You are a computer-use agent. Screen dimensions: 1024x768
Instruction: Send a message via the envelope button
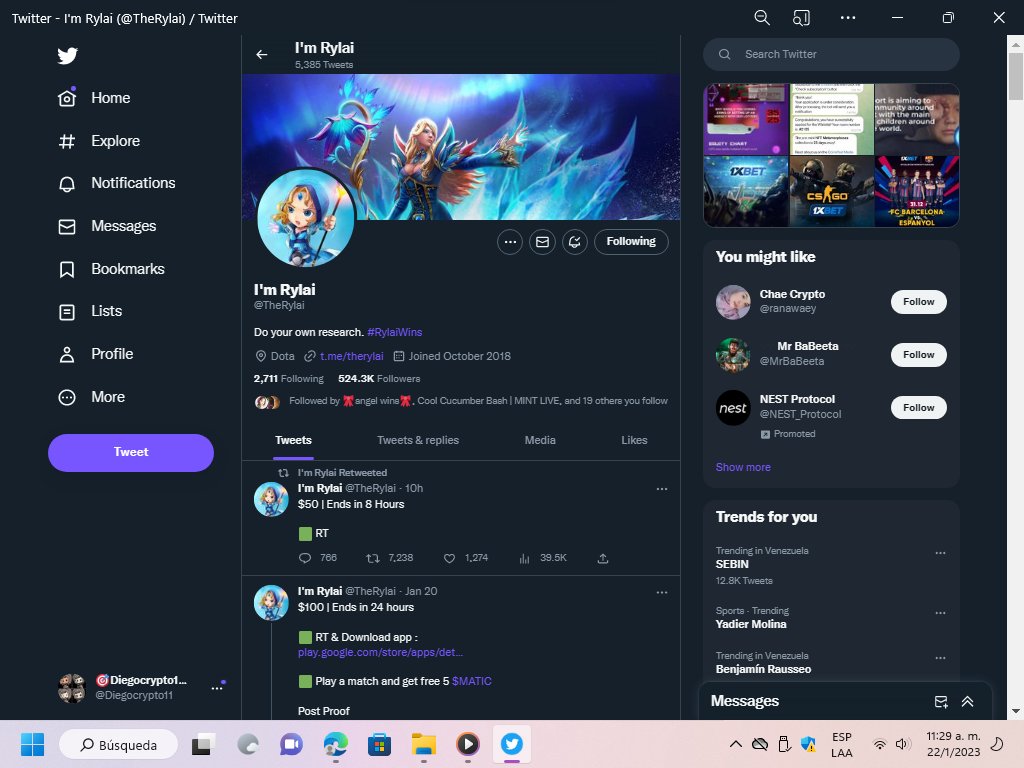coord(542,242)
